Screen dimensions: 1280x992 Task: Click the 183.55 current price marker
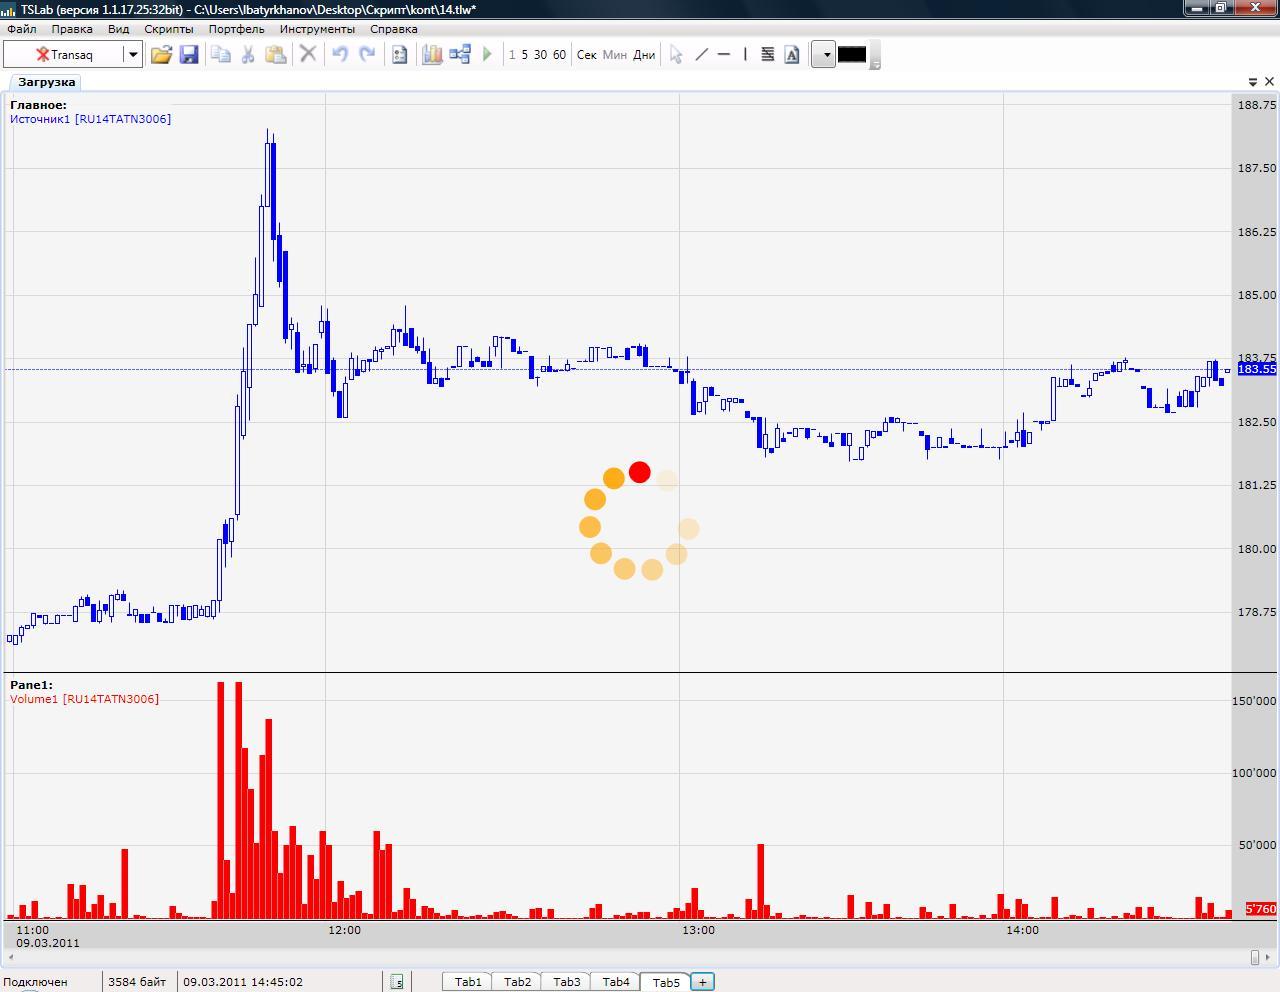1257,369
